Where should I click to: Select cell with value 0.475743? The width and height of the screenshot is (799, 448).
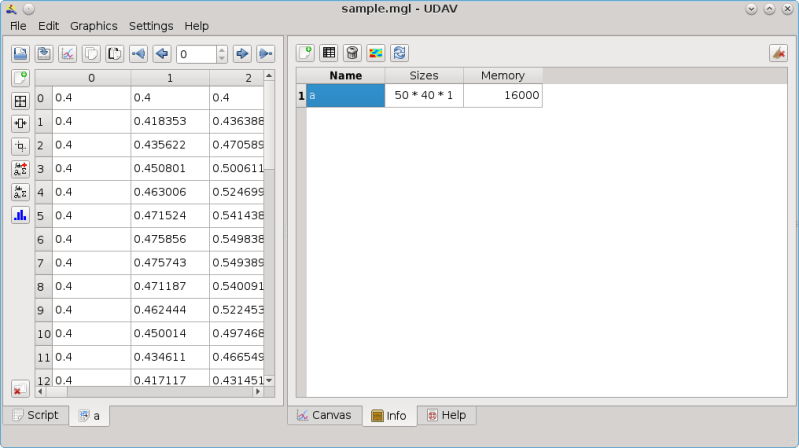170,262
